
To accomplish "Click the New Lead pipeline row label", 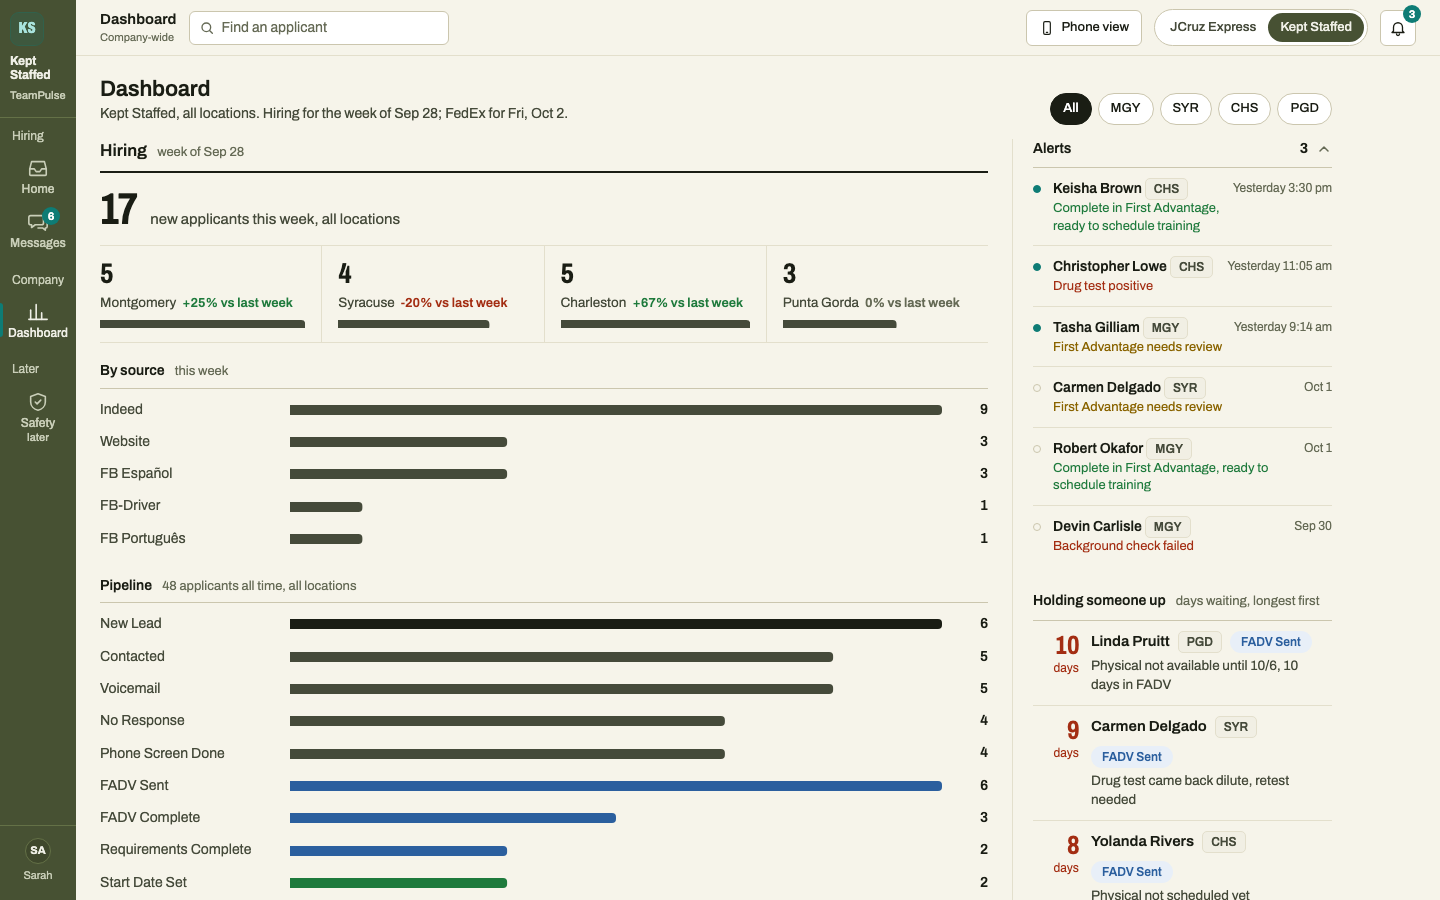I will coord(131,624).
